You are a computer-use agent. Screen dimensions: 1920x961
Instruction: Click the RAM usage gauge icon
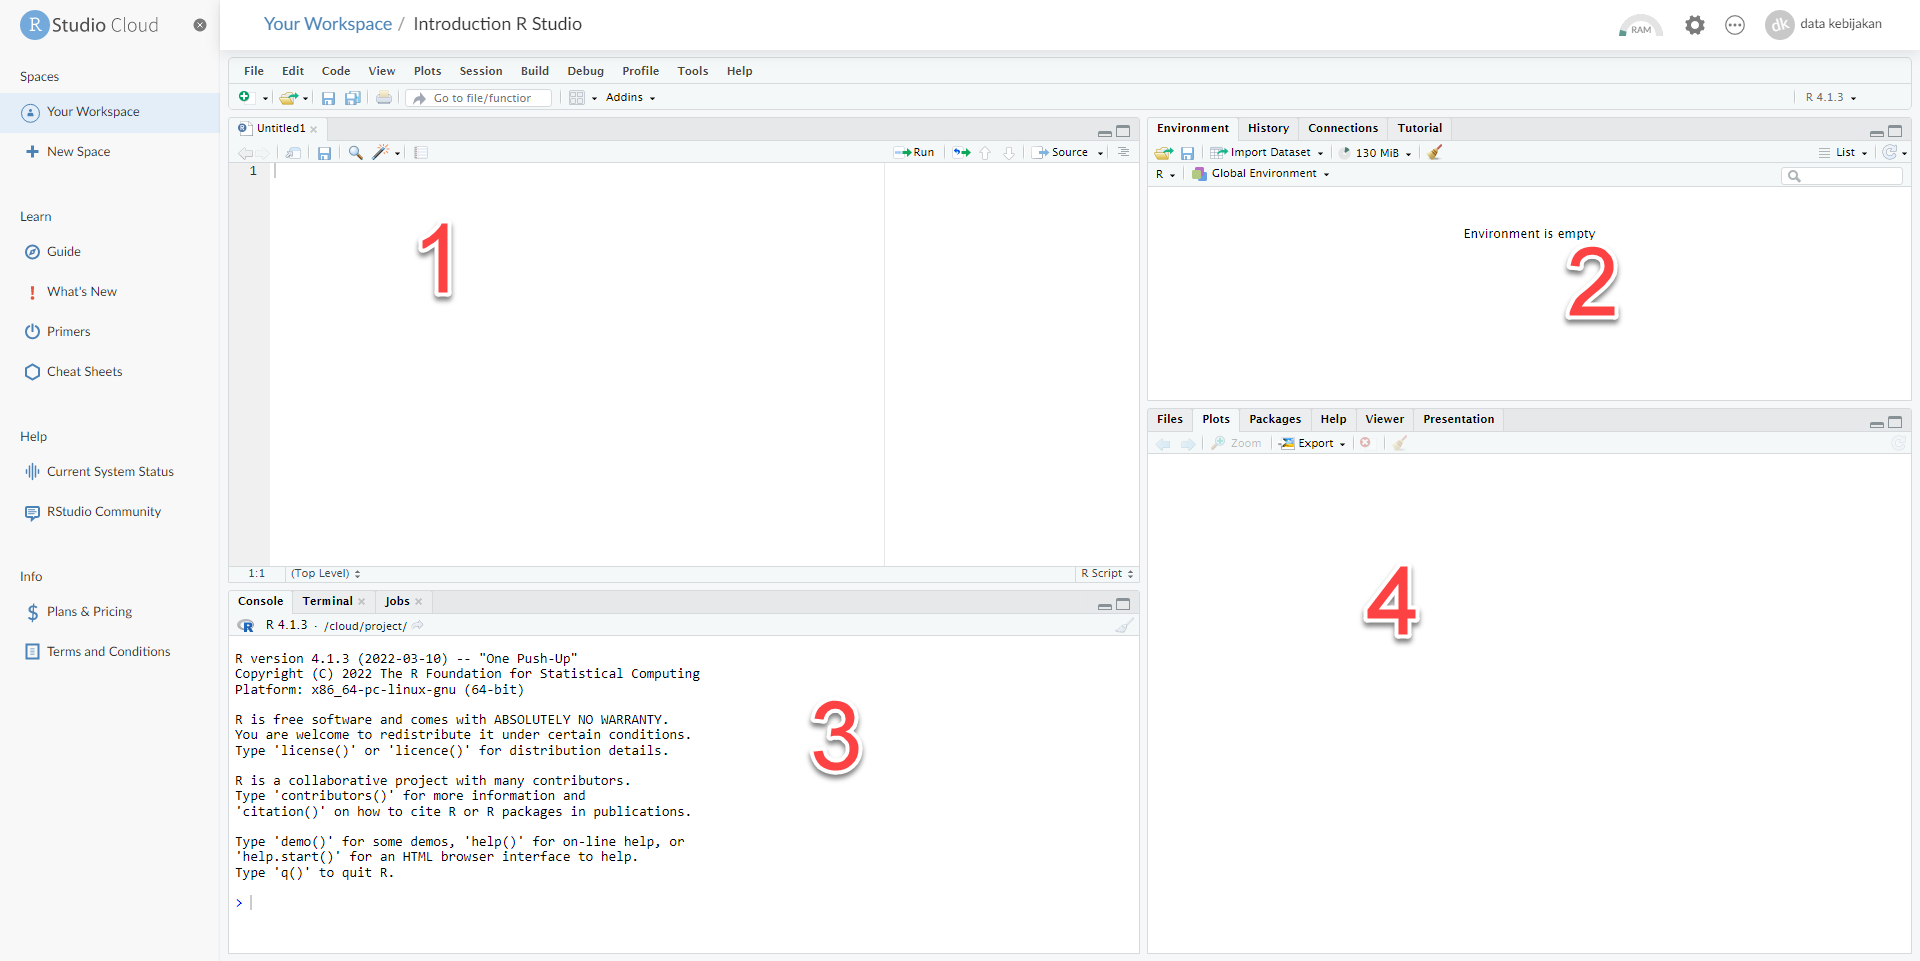pos(1640,25)
